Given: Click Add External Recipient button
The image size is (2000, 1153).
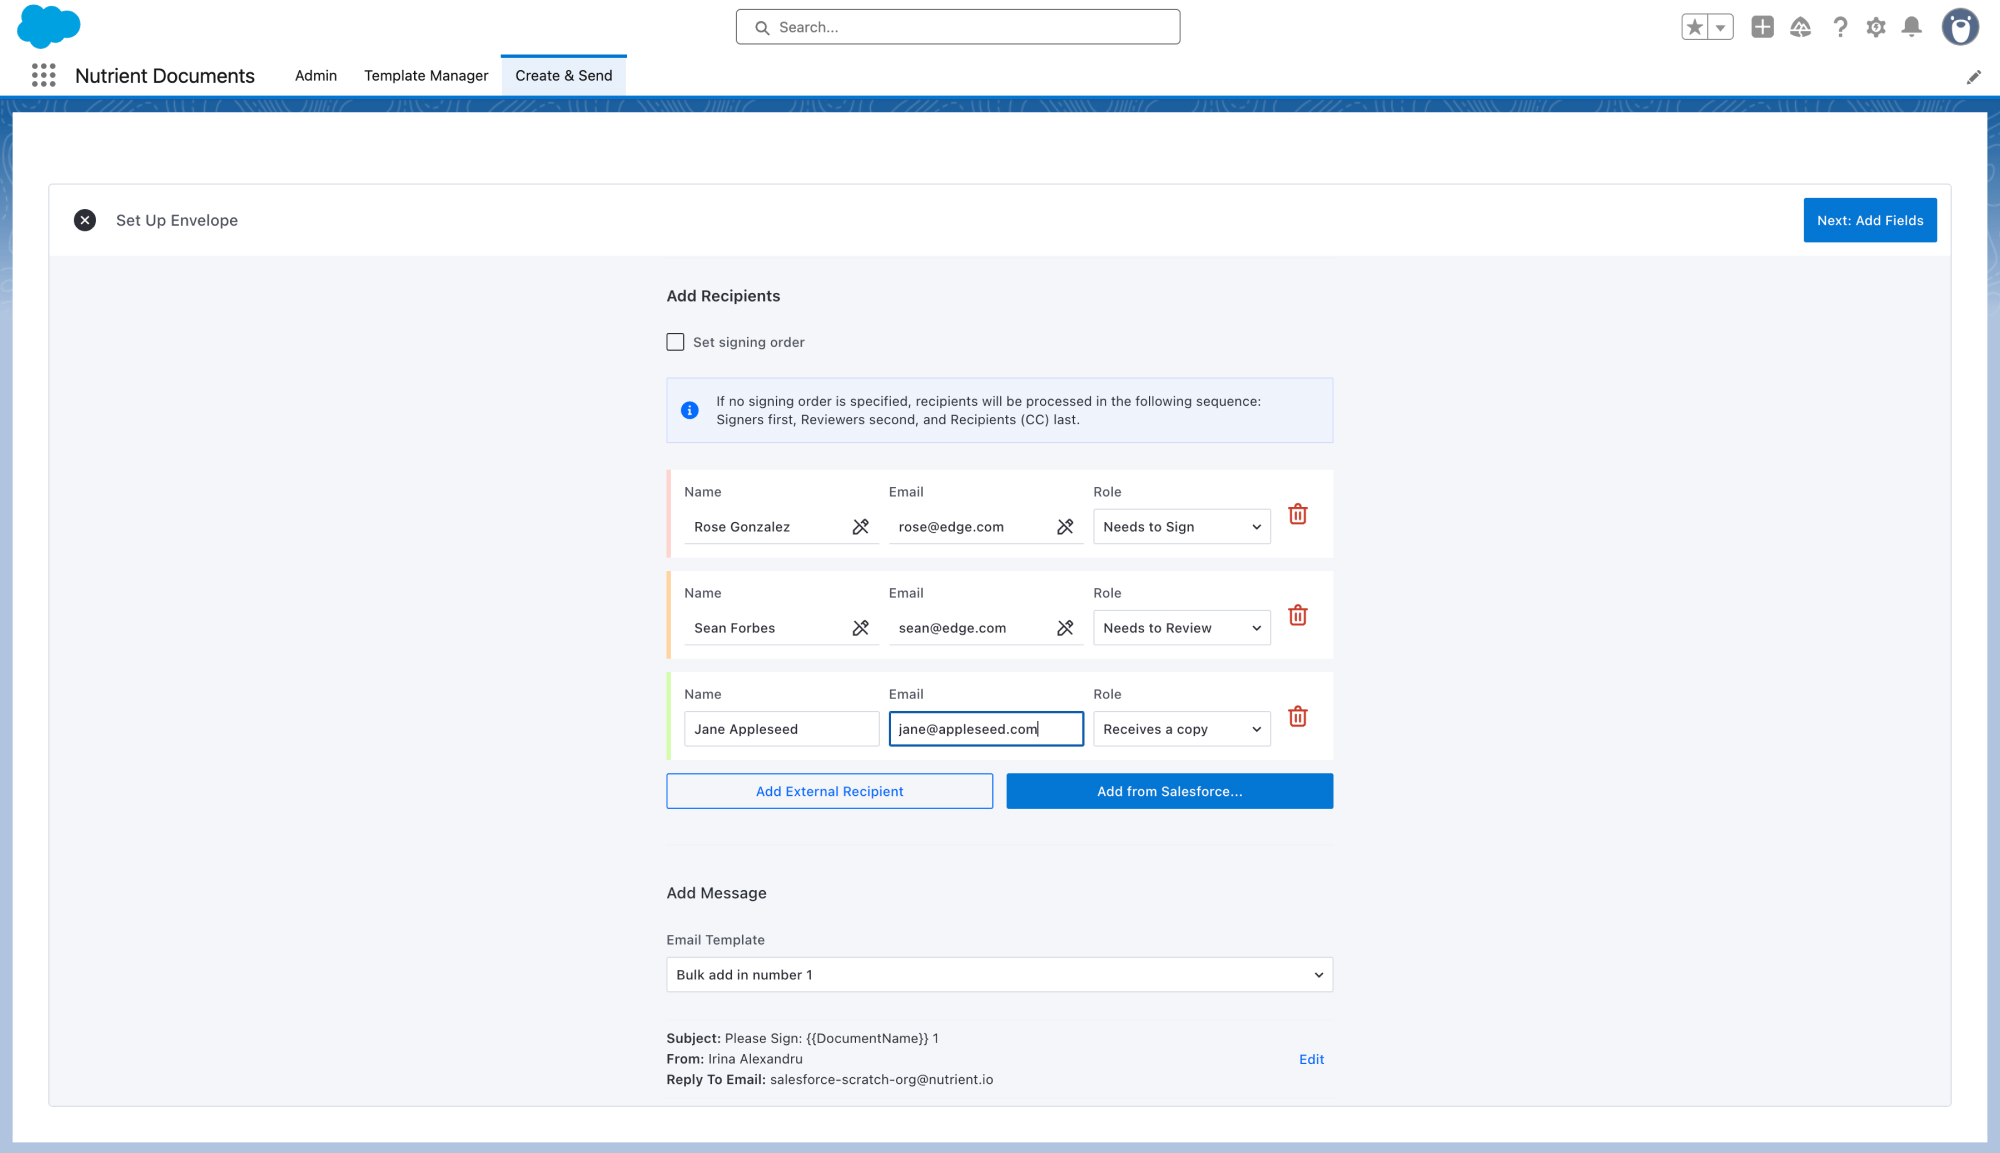Looking at the screenshot, I should click(x=830, y=791).
